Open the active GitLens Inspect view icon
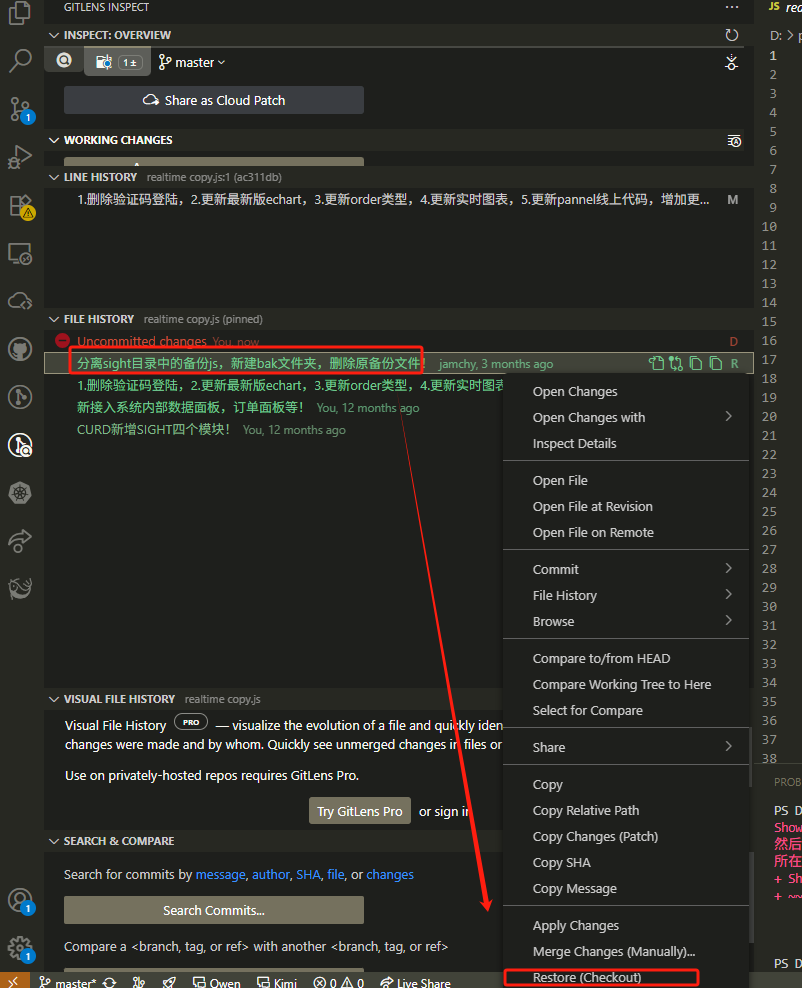Image resolution: width=802 pixels, height=988 pixels. click(20, 445)
